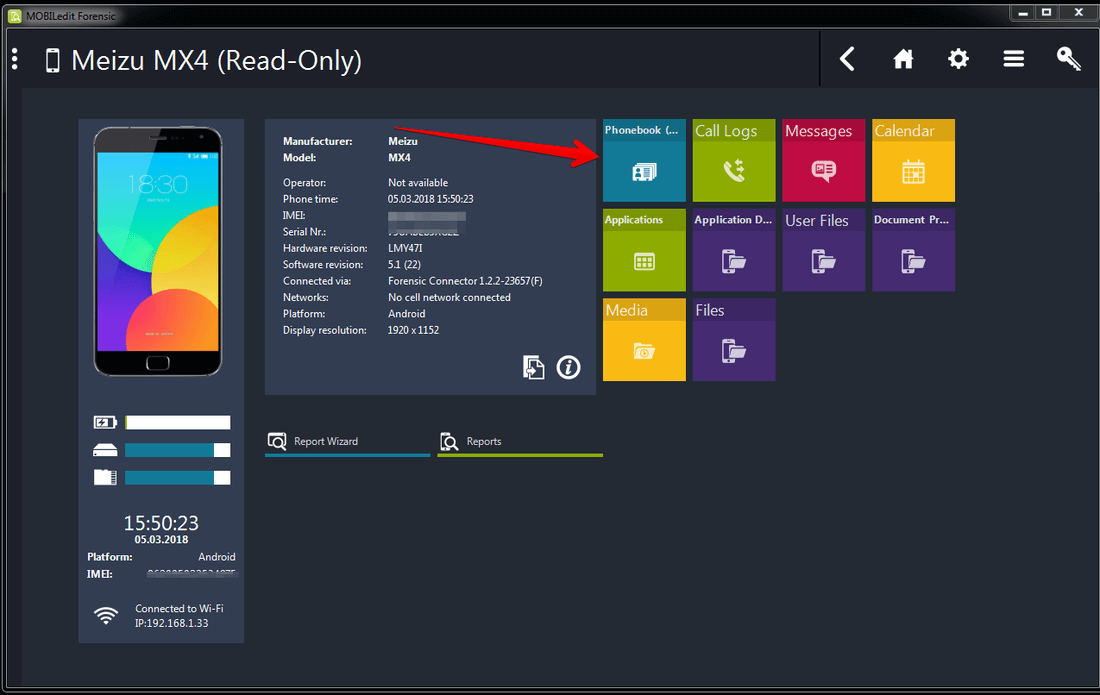Open the Messages tile

(x=823, y=161)
